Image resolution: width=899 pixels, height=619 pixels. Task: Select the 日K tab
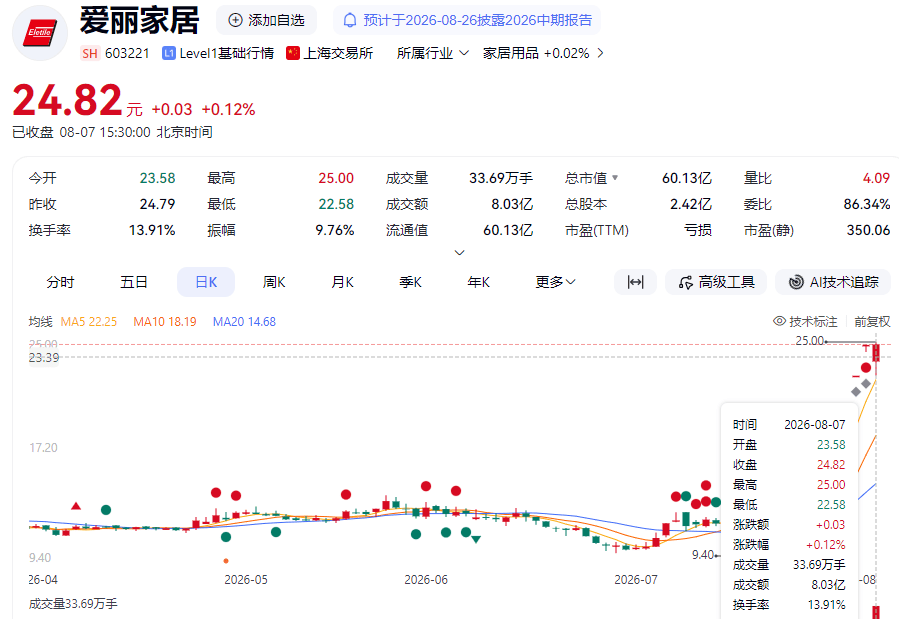coord(206,282)
